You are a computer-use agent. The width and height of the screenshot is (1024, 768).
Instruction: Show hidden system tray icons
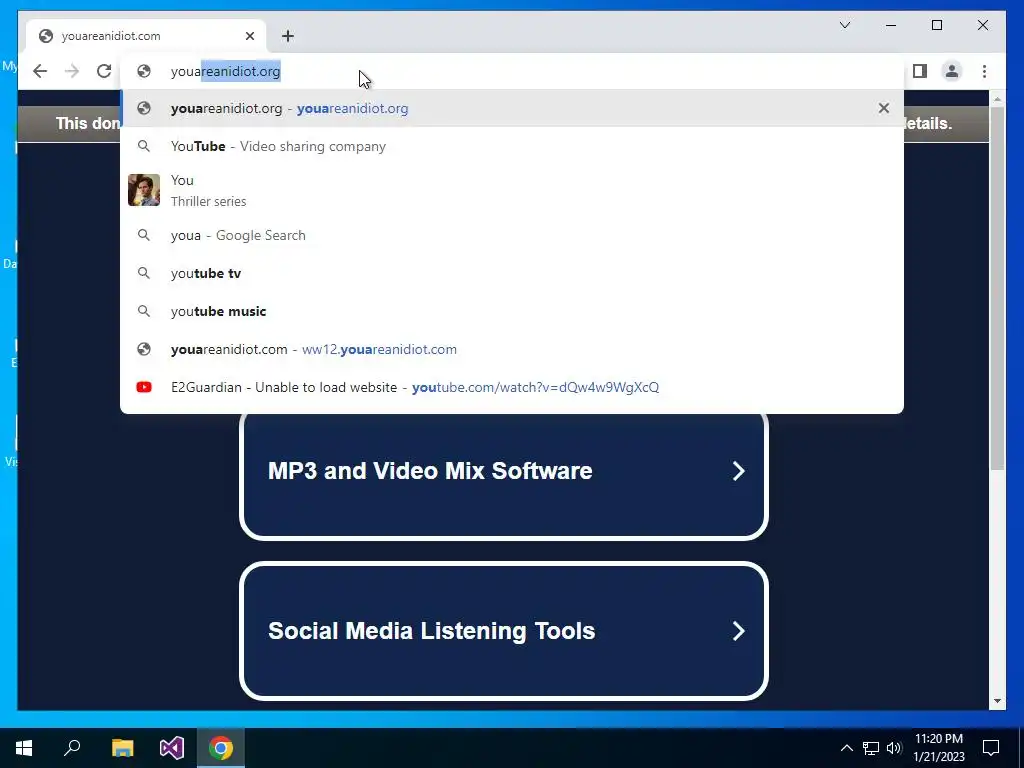846,748
